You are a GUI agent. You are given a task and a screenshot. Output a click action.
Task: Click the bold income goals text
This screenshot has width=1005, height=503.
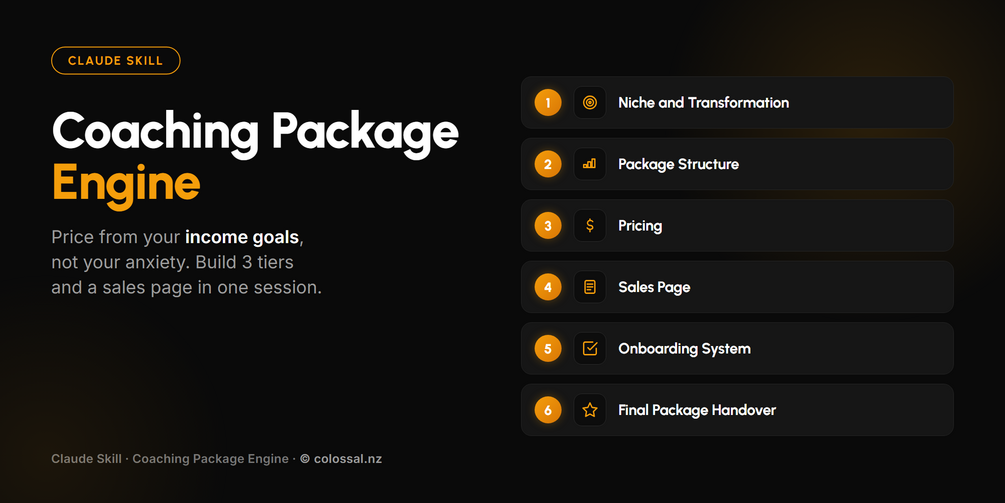tap(242, 238)
